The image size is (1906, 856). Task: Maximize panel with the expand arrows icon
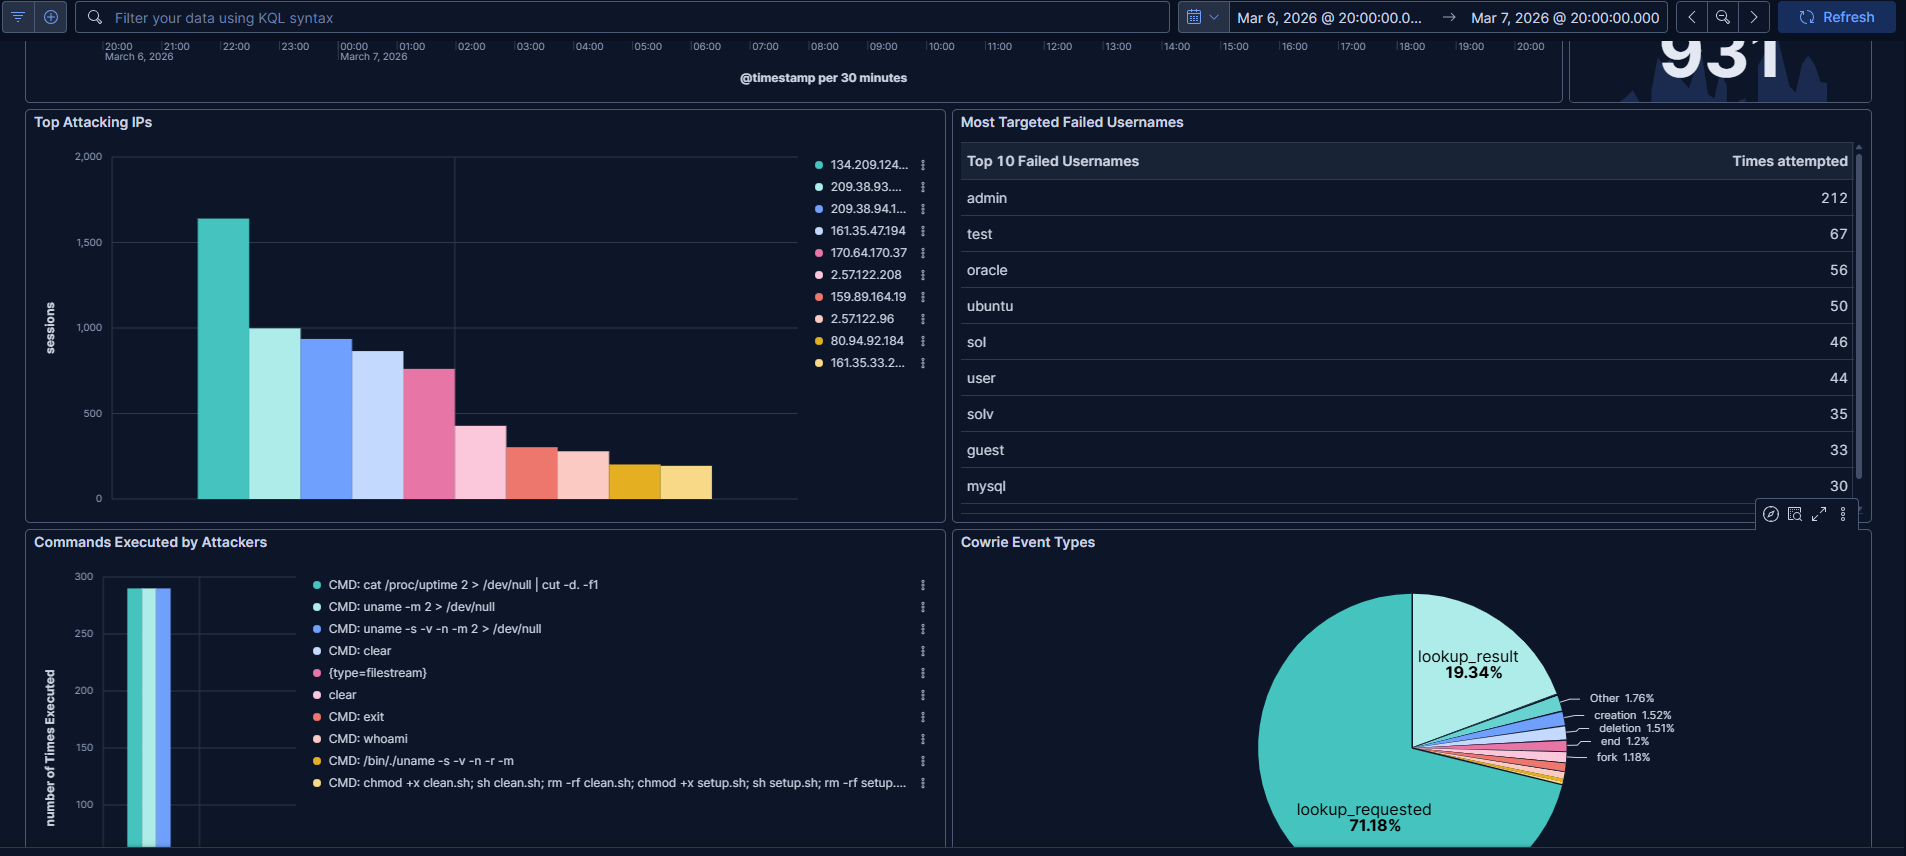click(x=1819, y=514)
